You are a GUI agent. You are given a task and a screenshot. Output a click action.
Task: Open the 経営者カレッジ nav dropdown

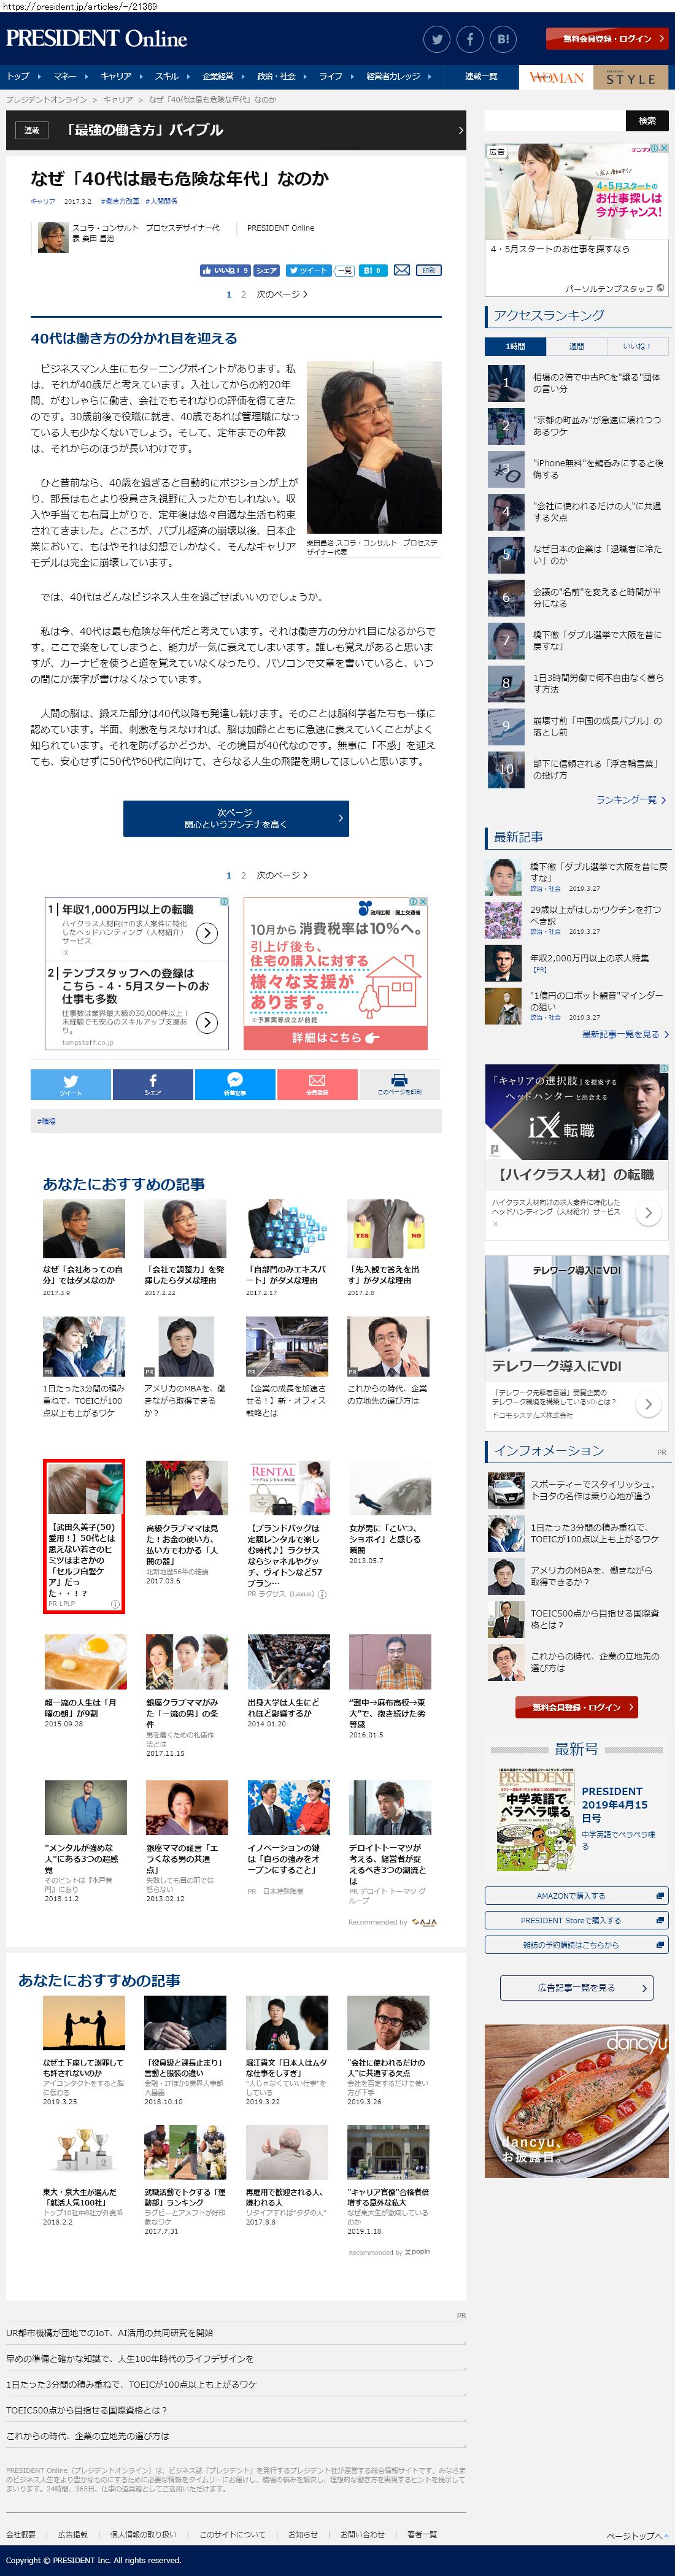397,76
